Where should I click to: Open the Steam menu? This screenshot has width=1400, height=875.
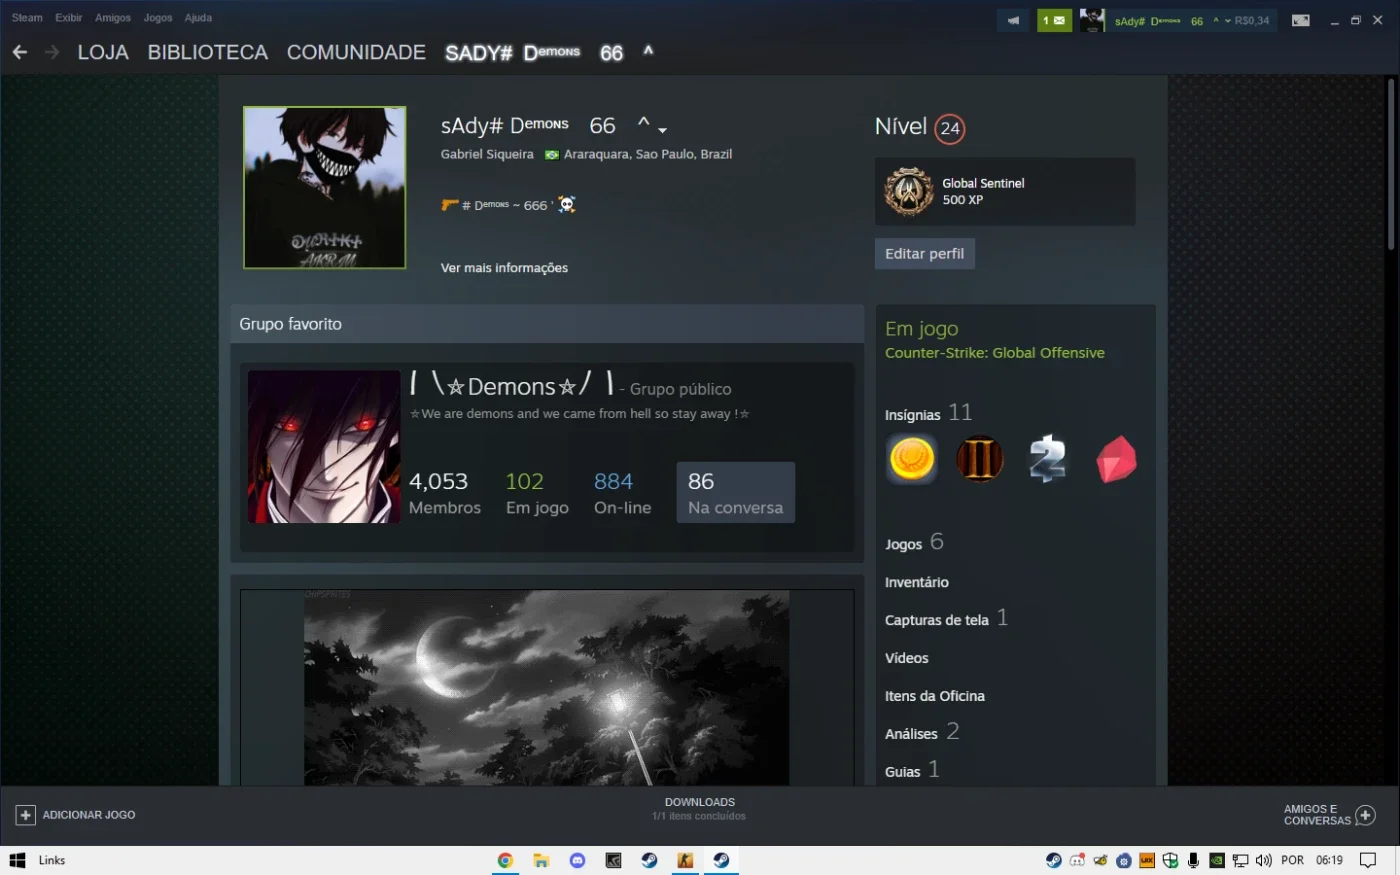click(x=27, y=18)
